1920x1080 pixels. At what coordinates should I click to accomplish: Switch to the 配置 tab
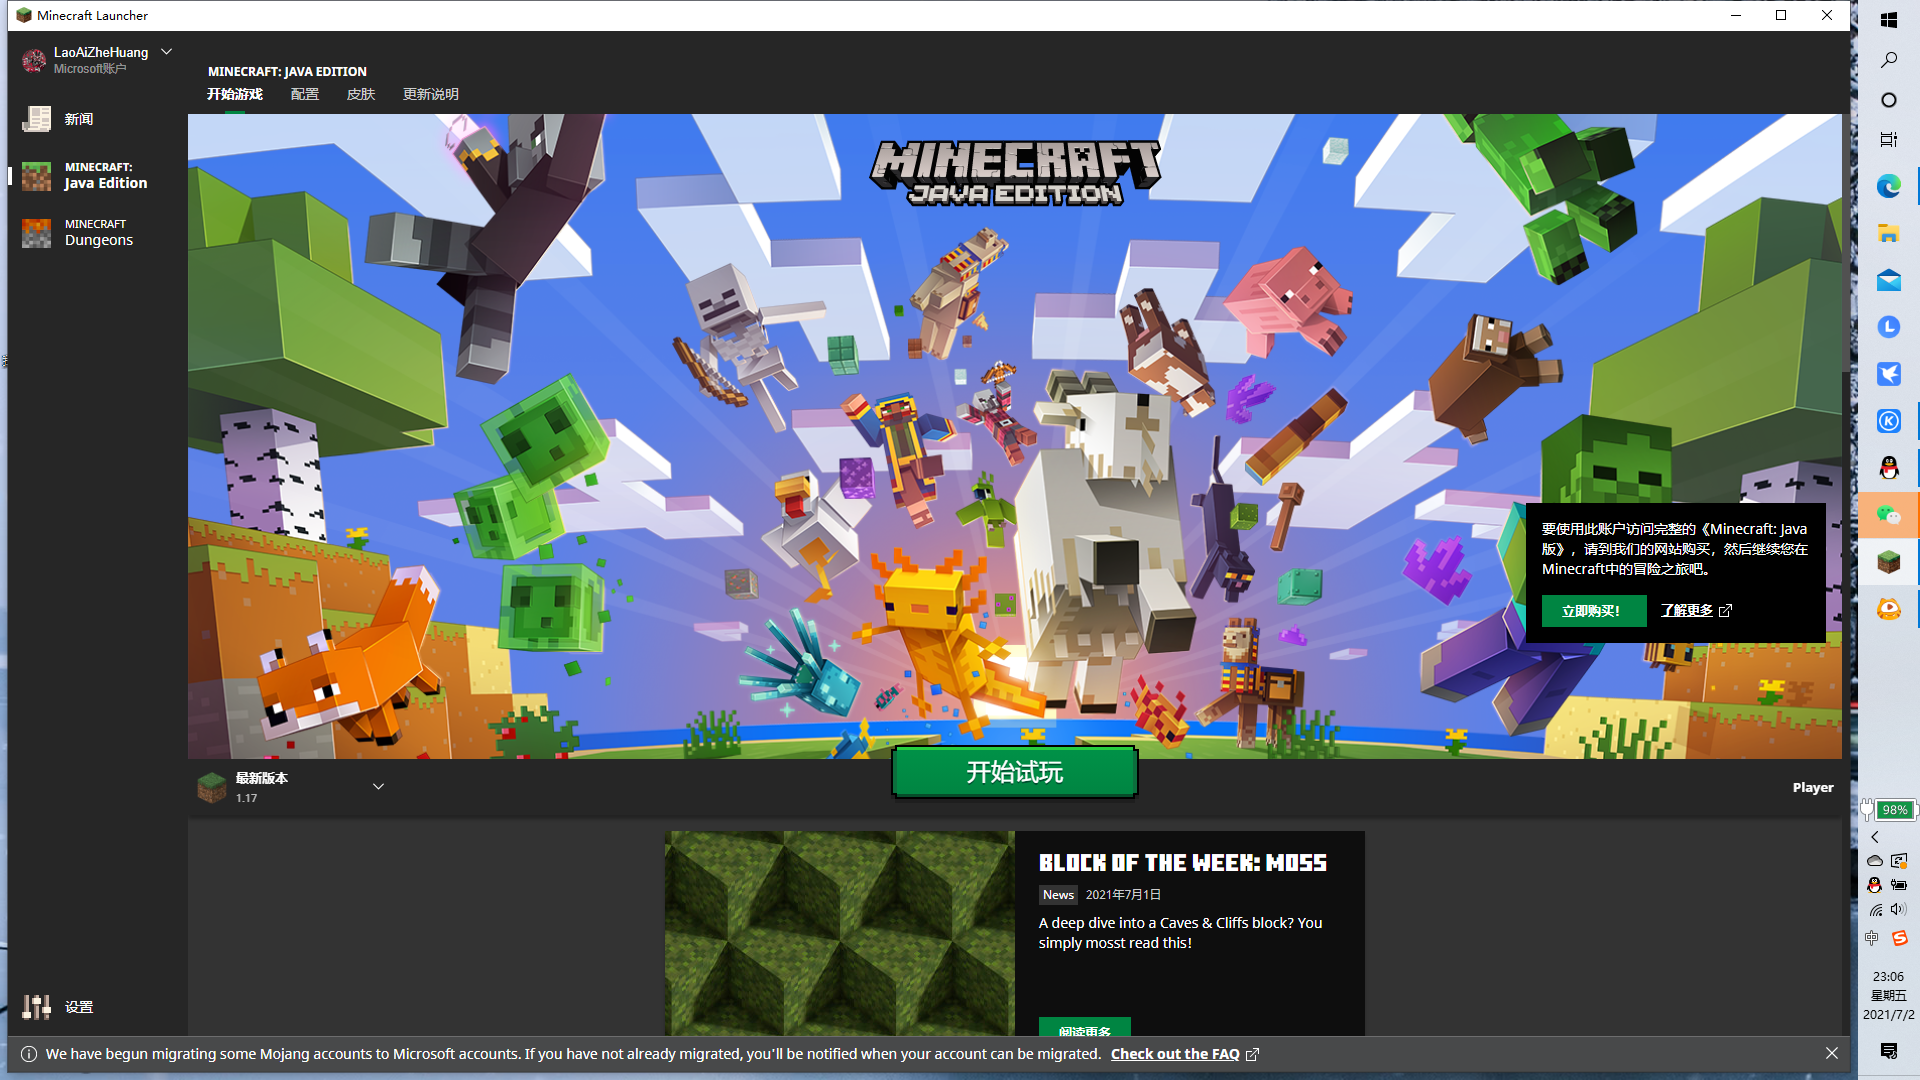coord(305,94)
